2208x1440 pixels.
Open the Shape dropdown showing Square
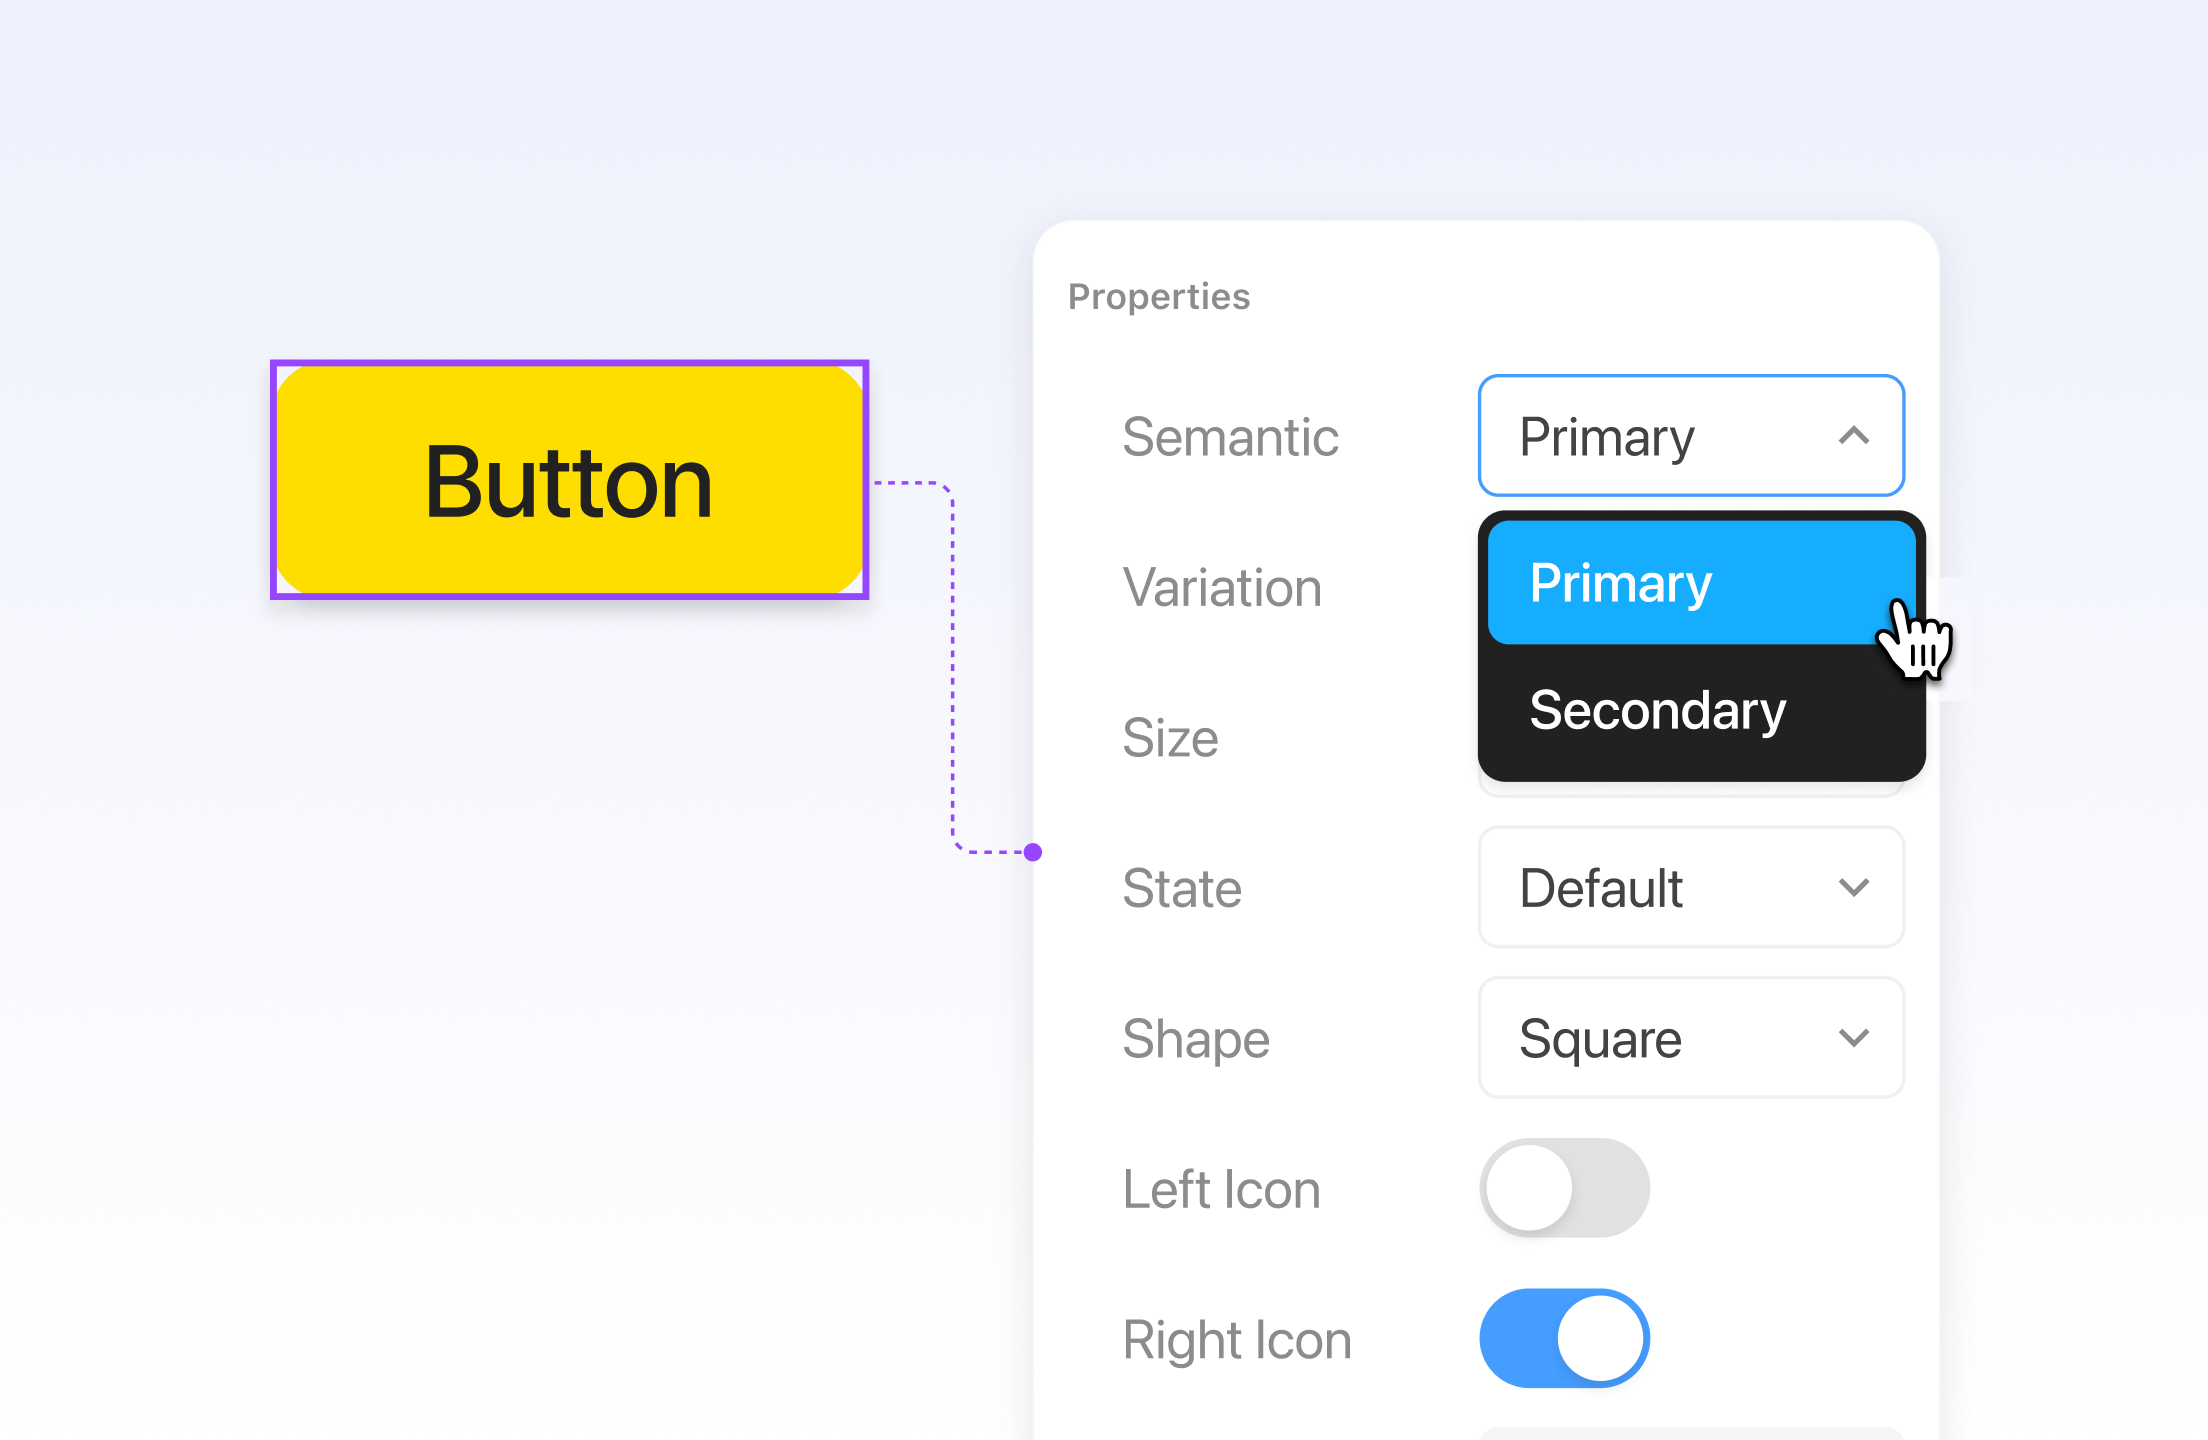[1691, 1037]
